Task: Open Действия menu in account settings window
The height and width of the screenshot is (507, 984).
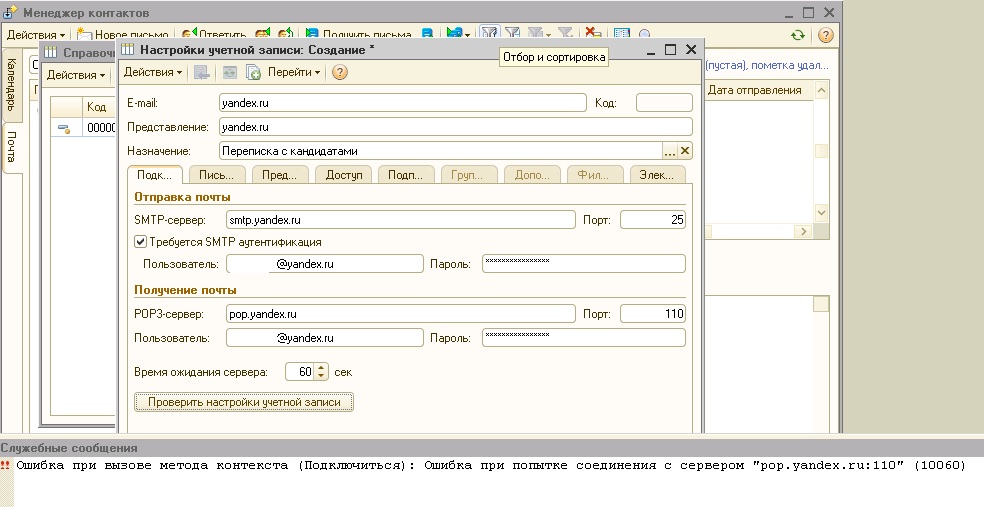Action: (x=152, y=72)
